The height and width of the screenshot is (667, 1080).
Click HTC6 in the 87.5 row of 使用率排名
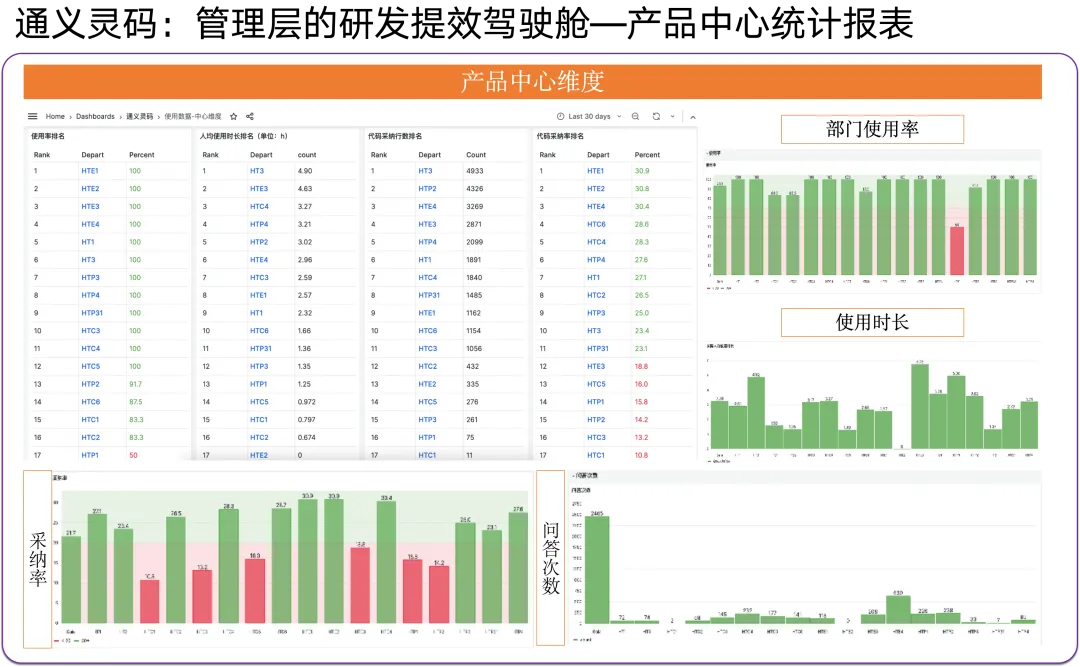point(90,402)
